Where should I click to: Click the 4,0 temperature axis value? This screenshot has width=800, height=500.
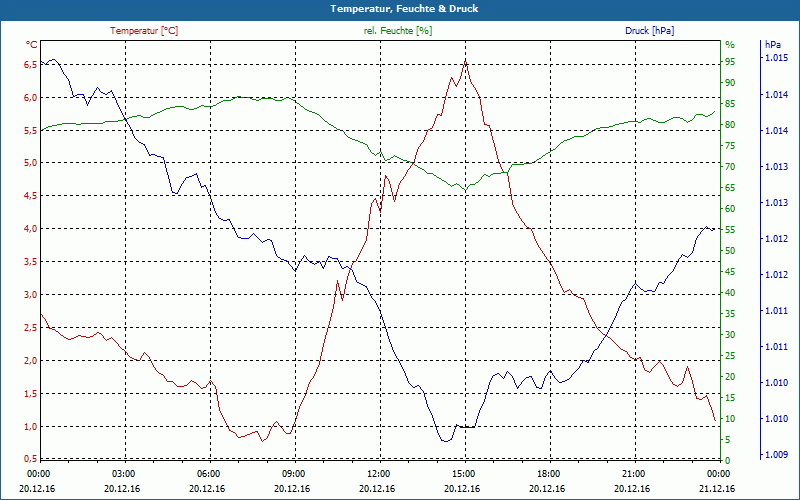pos(32,229)
